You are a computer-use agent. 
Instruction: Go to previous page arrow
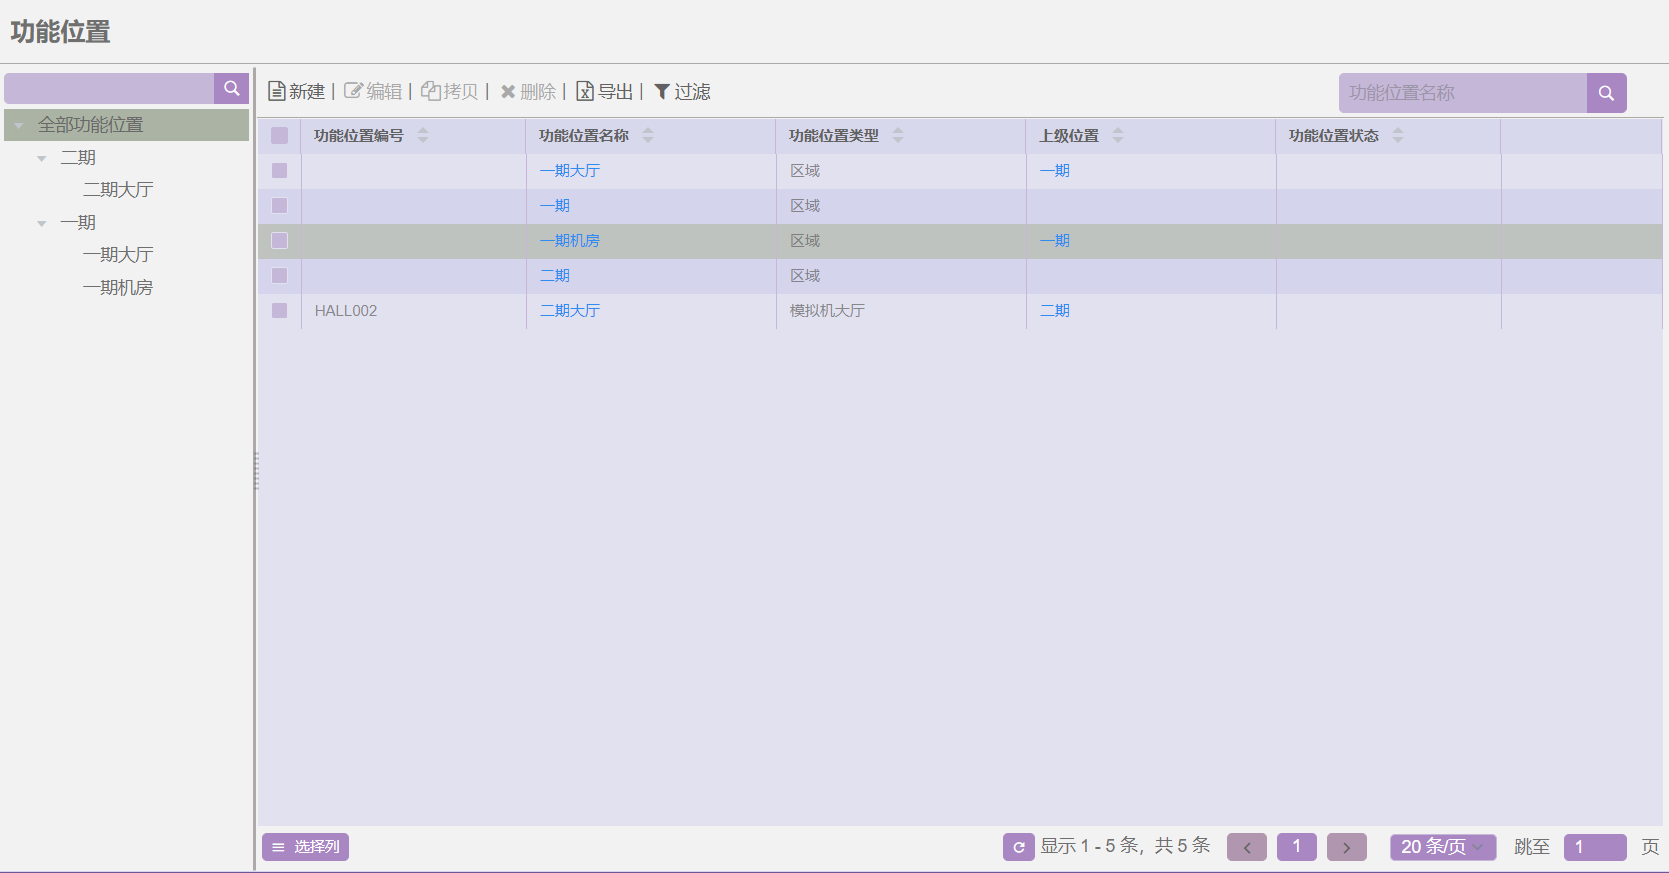[1247, 847]
